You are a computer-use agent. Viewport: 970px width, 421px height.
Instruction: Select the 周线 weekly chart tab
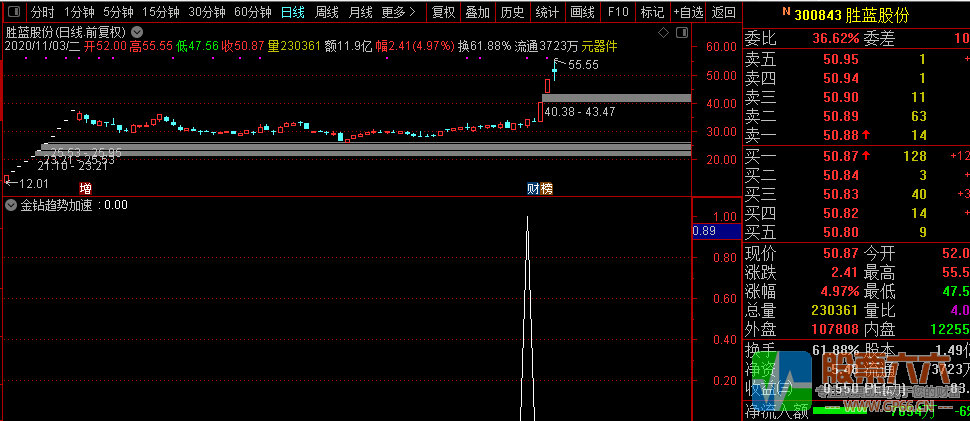pyautogui.click(x=326, y=12)
